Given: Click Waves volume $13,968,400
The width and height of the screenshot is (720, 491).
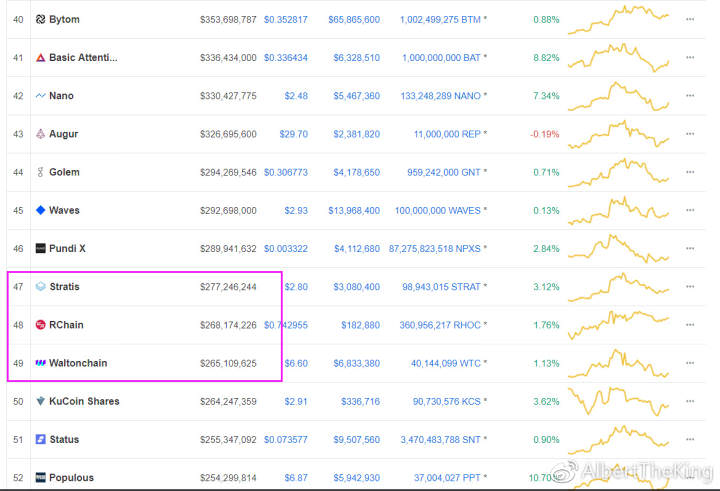Looking at the screenshot, I should [354, 210].
